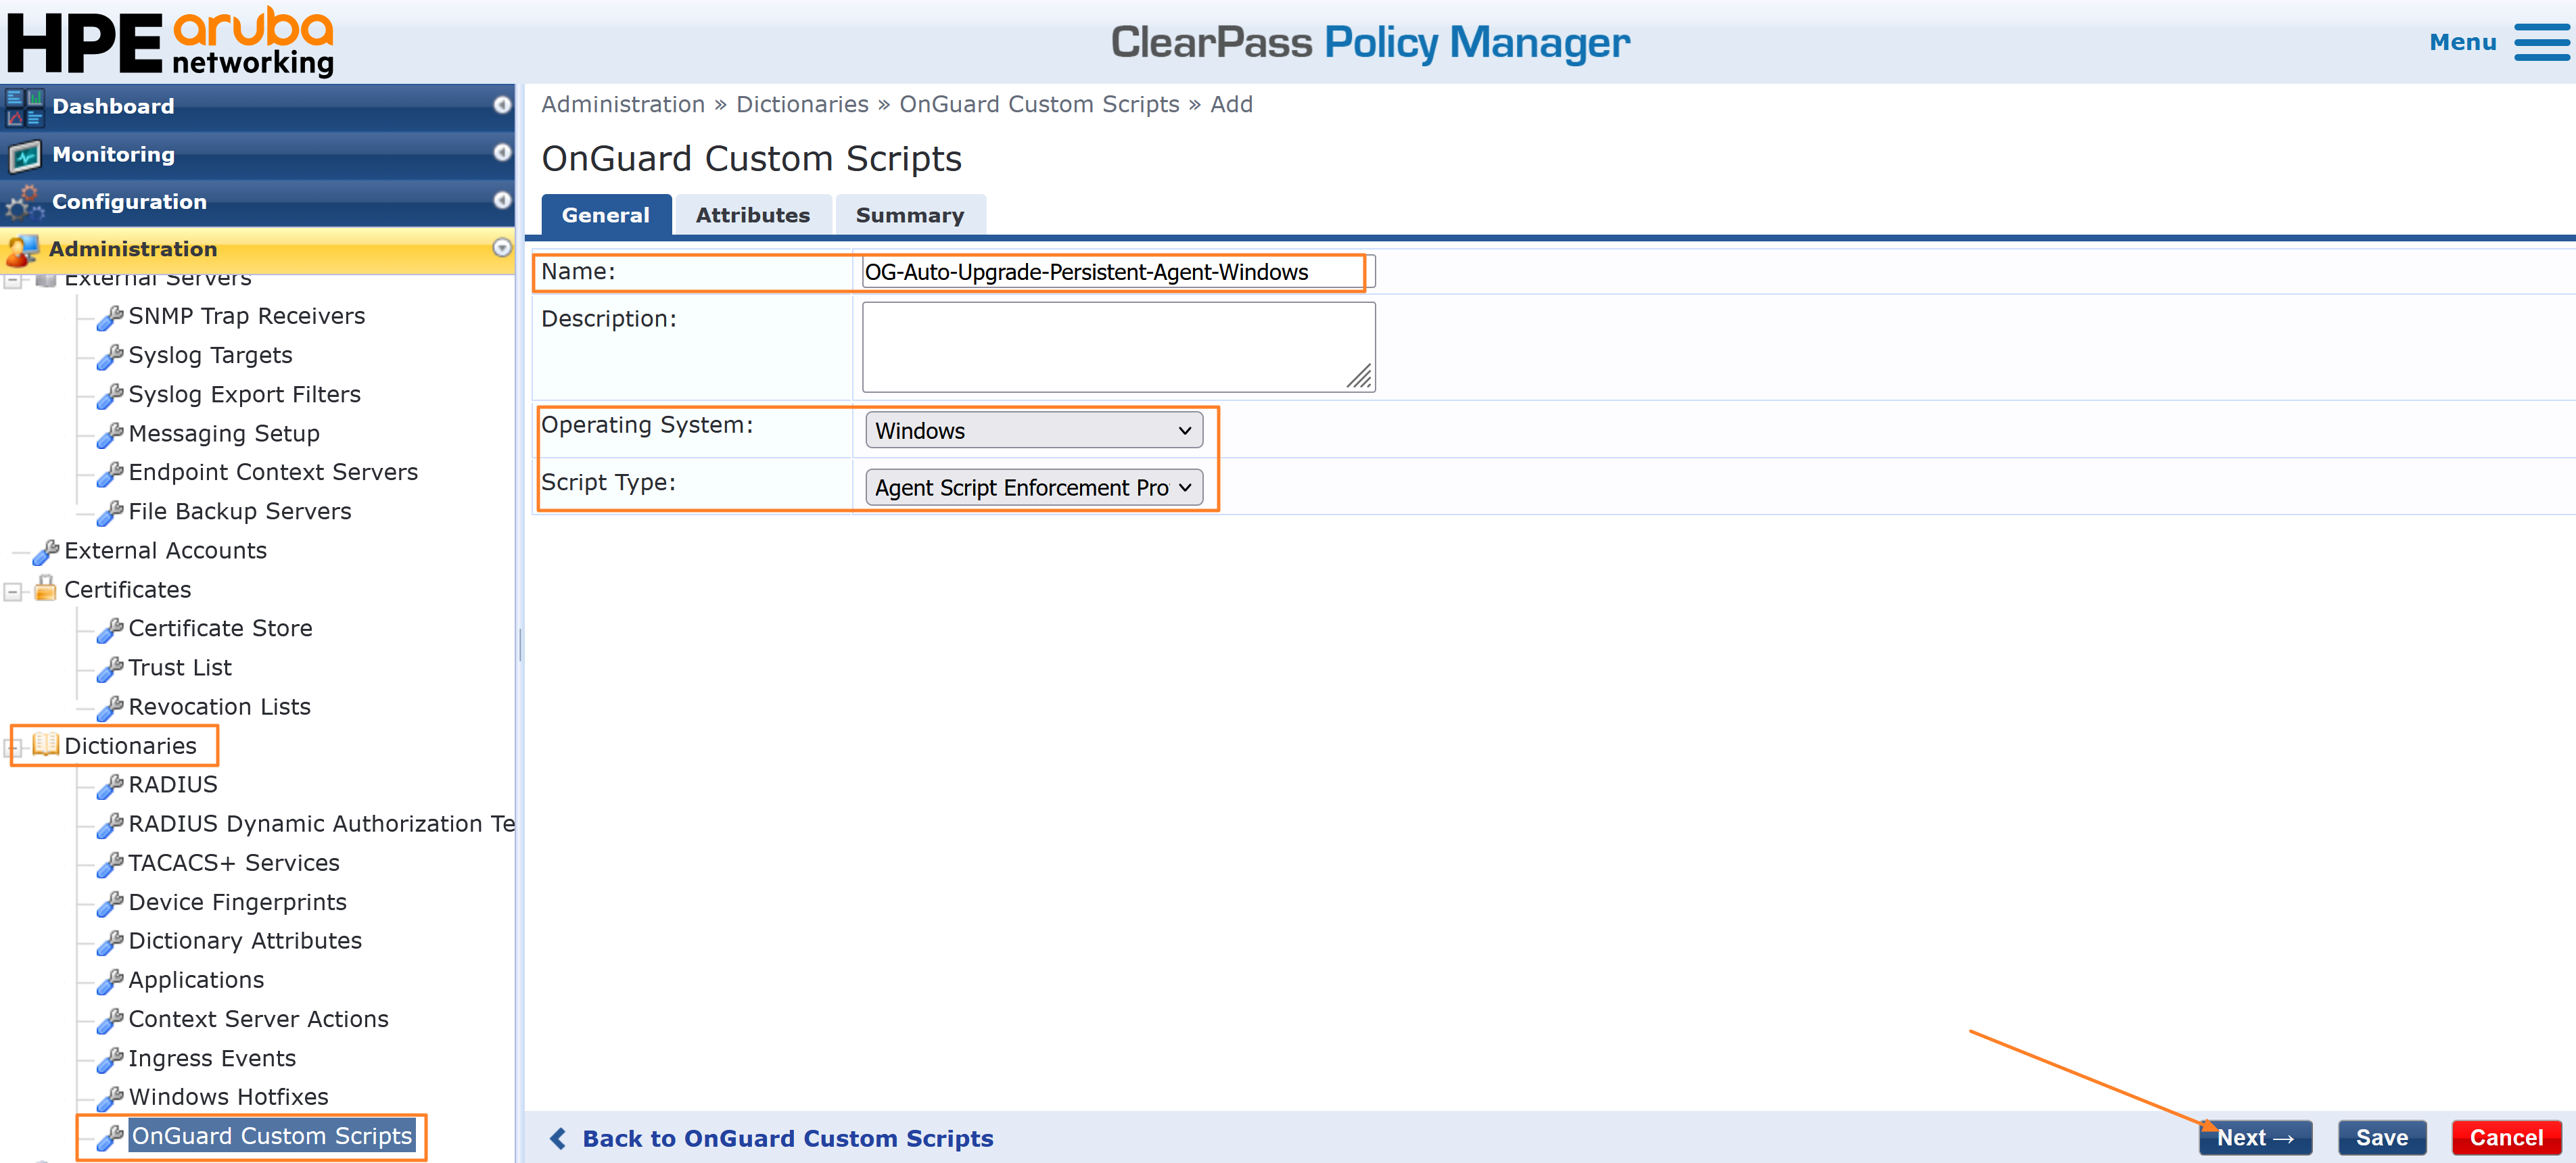The height and width of the screenshot is (1163, 2576).
Task: Click the wrench icon beside OnGuard Custom Scripts
Action: tap(109, 1138)
